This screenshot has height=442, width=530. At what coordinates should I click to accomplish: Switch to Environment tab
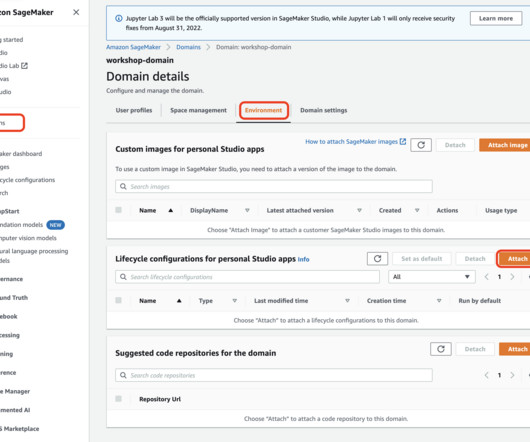coord(263,110)
